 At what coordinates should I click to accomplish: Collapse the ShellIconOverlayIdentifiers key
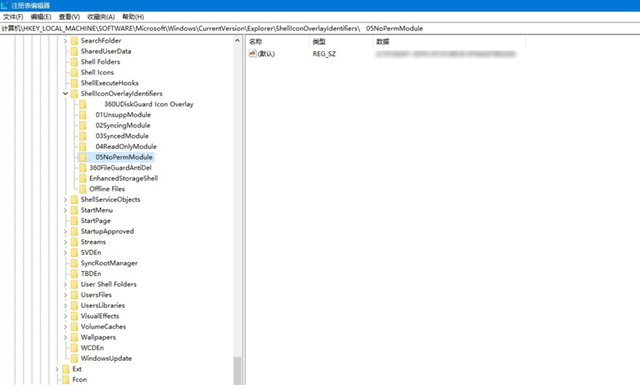pyautogui.click(x=65, y=93)
